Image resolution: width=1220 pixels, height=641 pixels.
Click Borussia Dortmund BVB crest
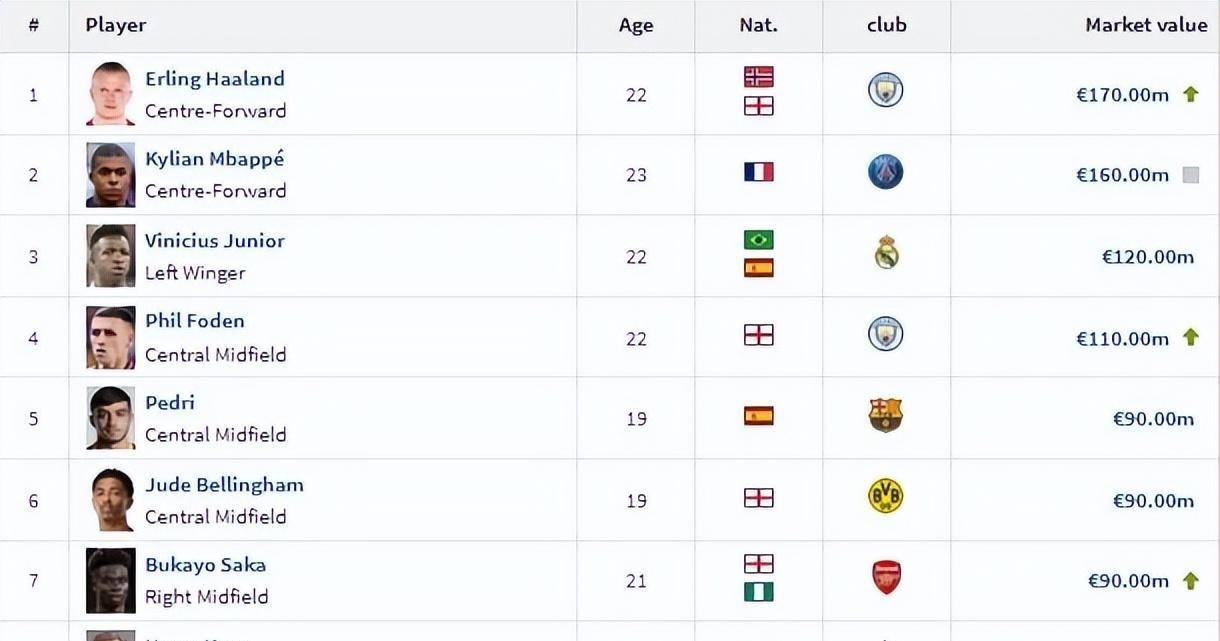click(886, 496)
